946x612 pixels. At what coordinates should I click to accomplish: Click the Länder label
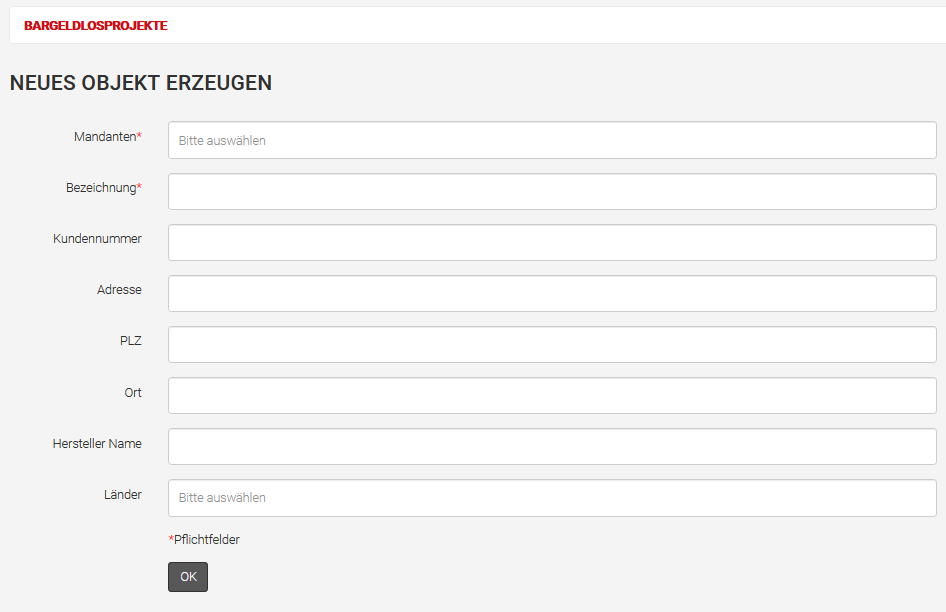pyautogui.click(x=122, y=495)
